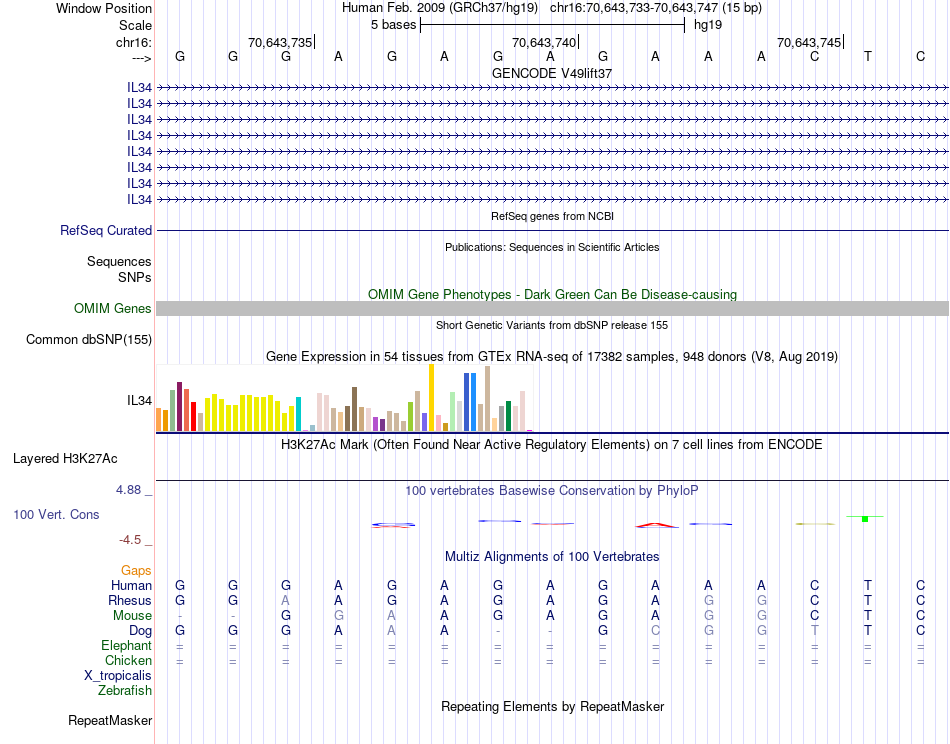Image resolution: width=950 pixels, height=744 pixels.
Task: Select the X_tropicalis alignment row label
Action: (x=118, y=676)
